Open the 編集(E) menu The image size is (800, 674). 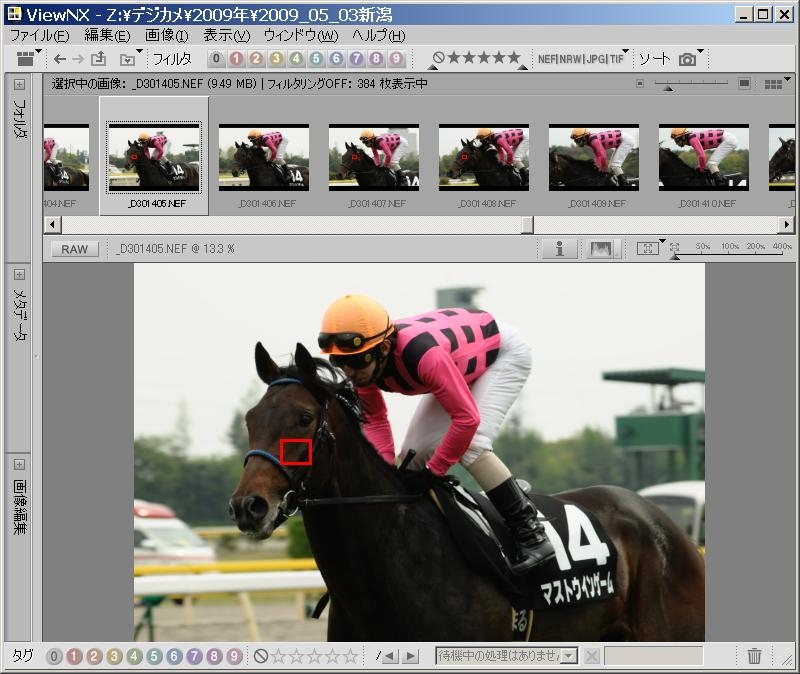[107, 36]
